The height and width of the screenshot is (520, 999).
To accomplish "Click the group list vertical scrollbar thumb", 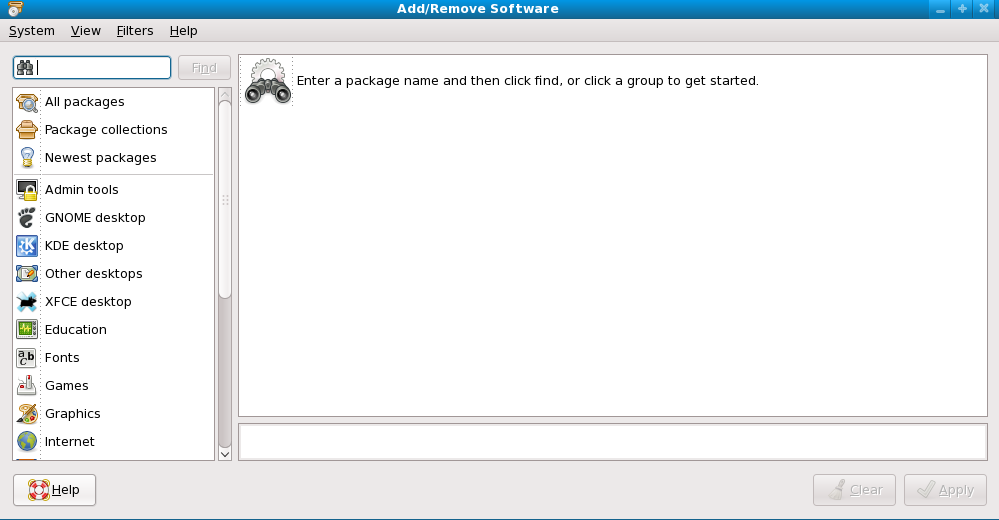I will [x=225, y=199].
